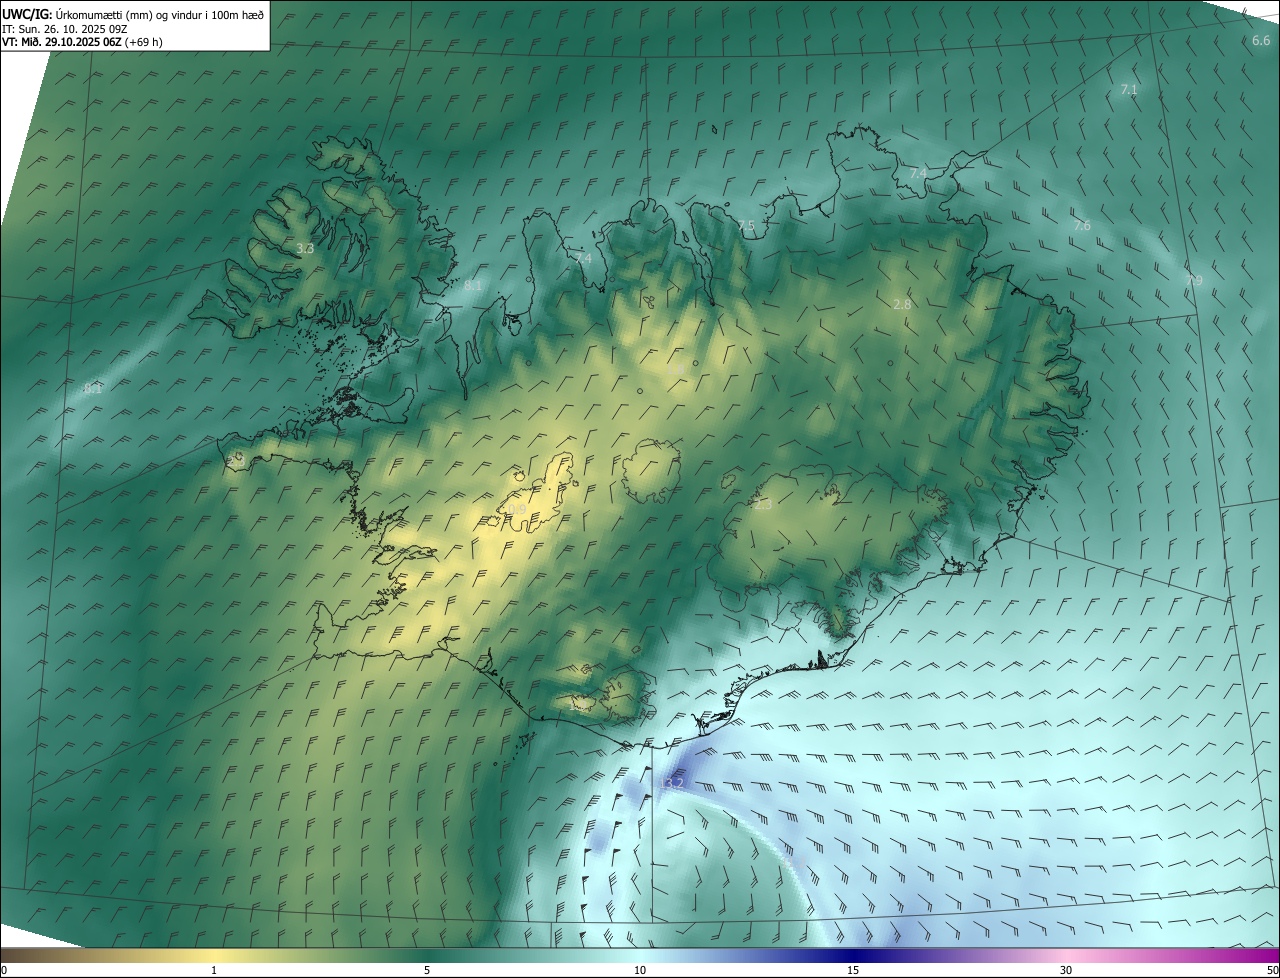Click the 'UWC/IG:' prefix in the header box
The width and height of the screenshot is (1280, 978).
click(x=27, y=14)
